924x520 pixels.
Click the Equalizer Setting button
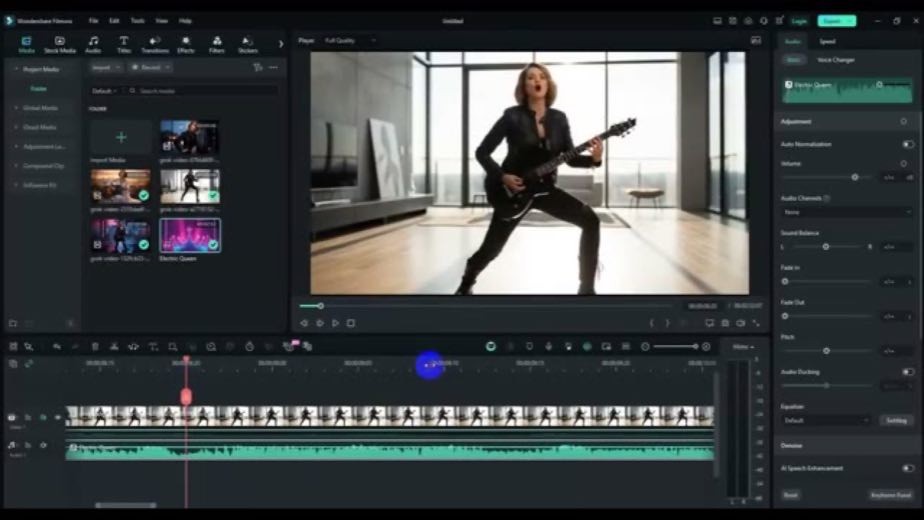click(x=896, y=420)
